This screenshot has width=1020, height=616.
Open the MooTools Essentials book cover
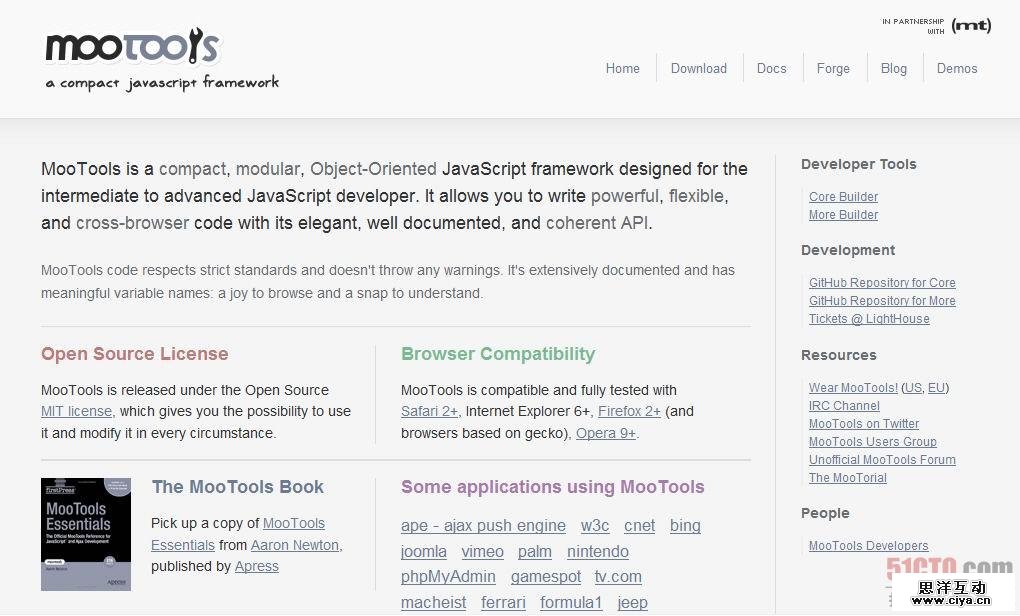pos(86,533)
